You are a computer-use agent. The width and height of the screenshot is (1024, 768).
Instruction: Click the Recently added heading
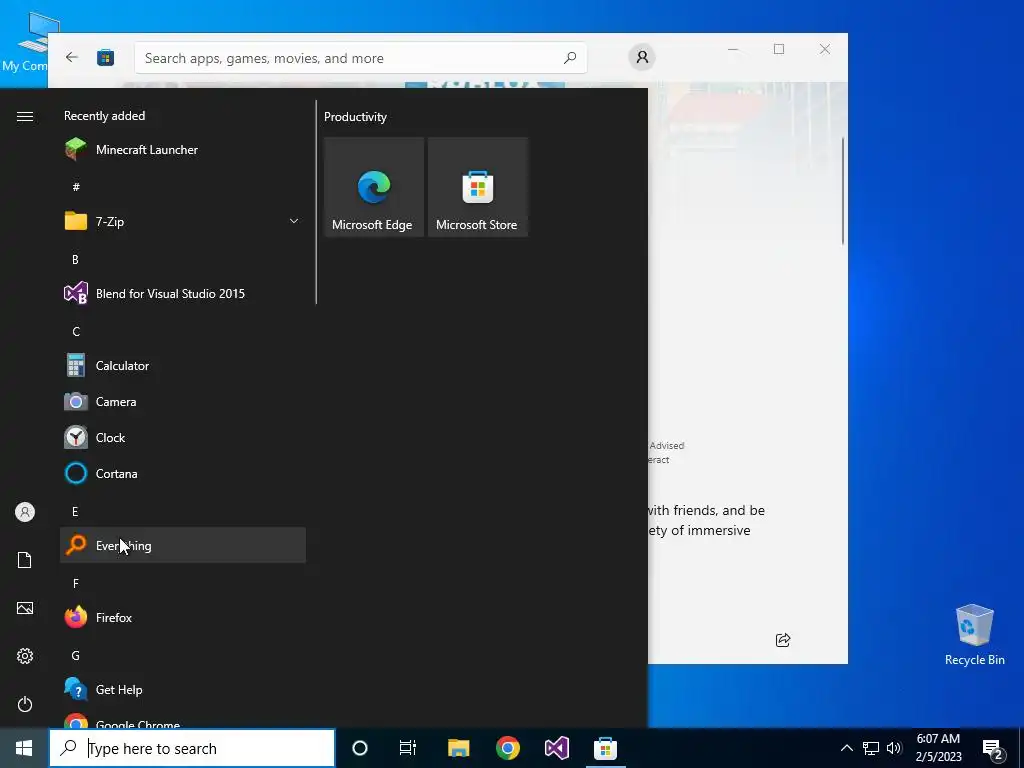(104, 116)
